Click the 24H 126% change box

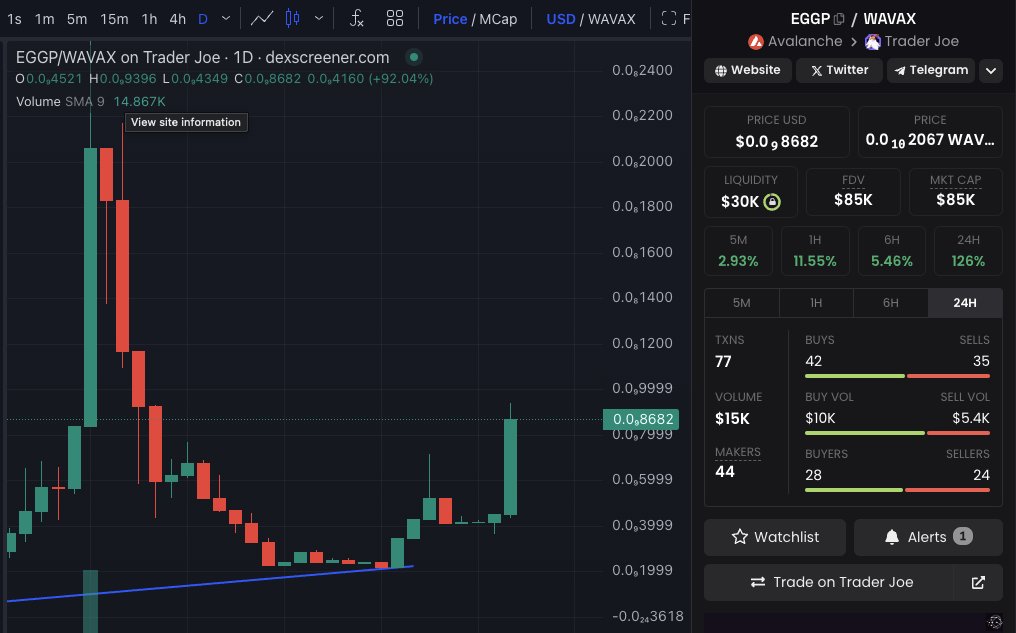click(x=968, y=251)
